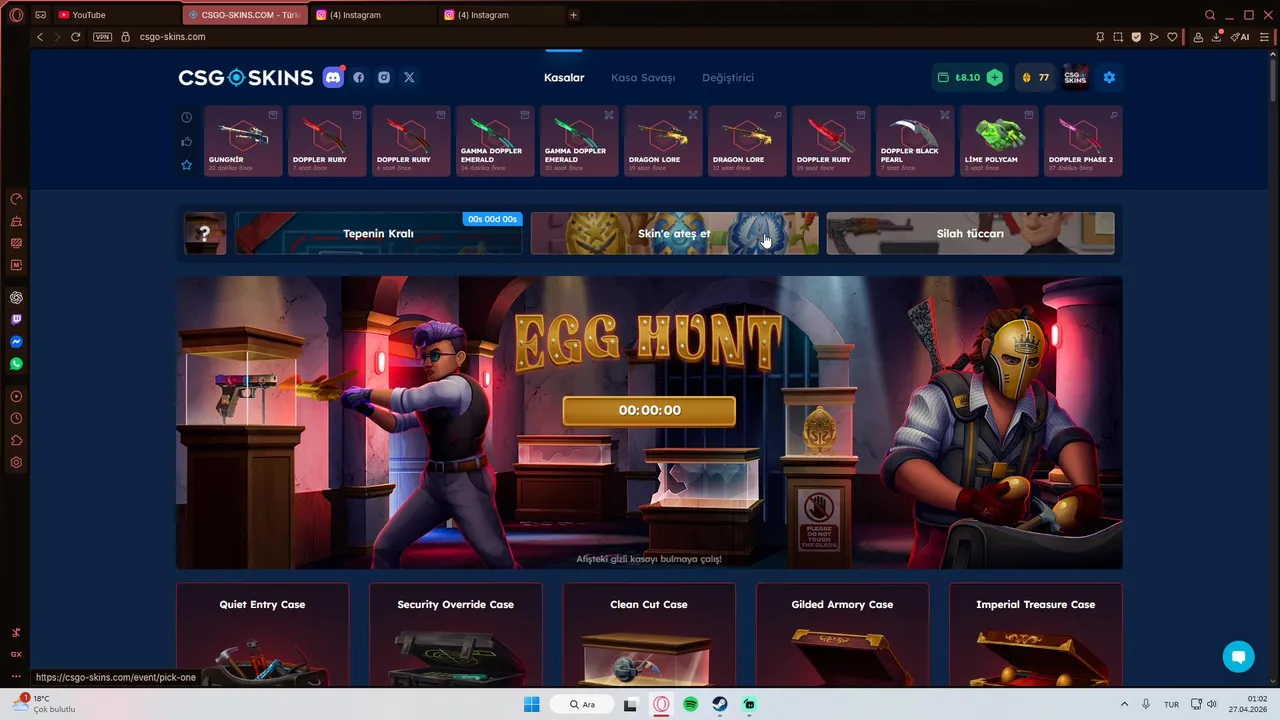Viewport: 1280px width, 720px height.
Task: Open the Easy setup menu icon
Action: click(x=1264, y=37)
